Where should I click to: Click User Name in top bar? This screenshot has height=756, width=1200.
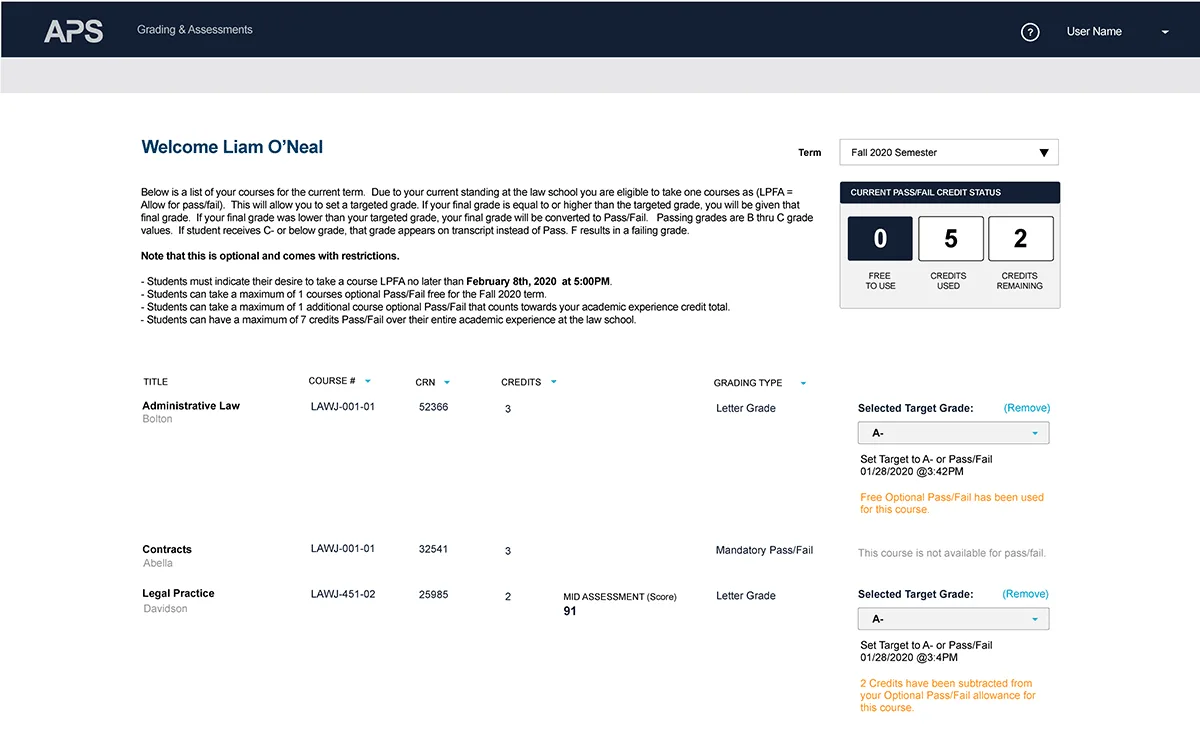tap(1094, 32)
